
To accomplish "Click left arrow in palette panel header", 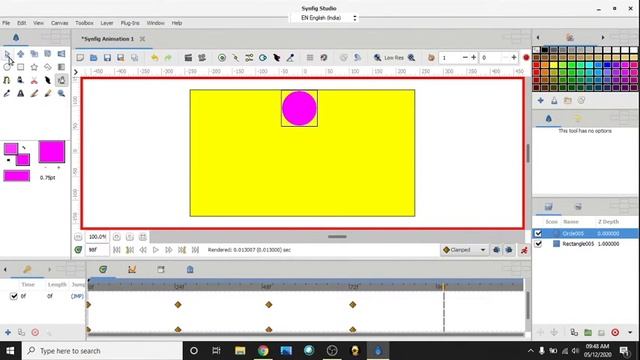I will (x=538, y=38).
